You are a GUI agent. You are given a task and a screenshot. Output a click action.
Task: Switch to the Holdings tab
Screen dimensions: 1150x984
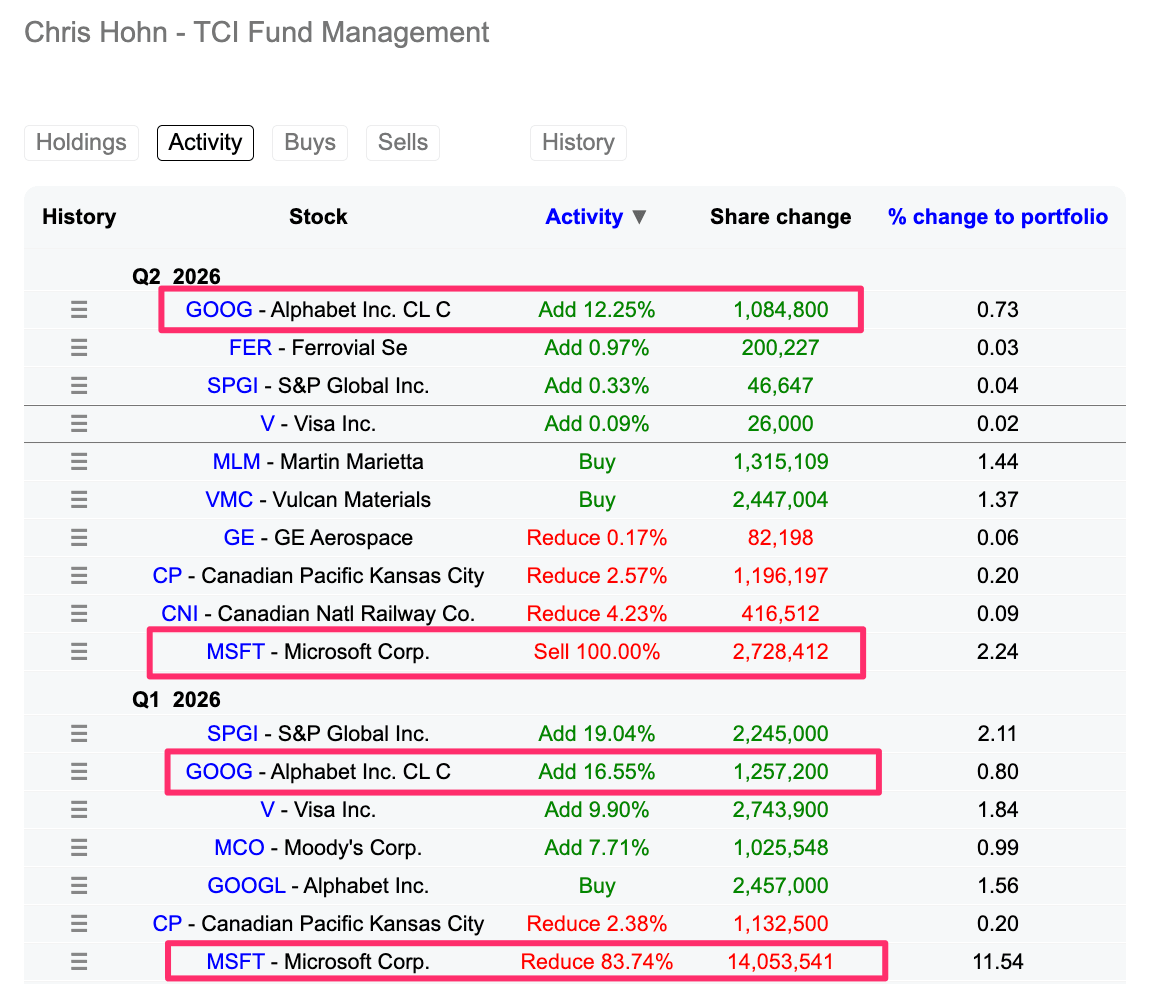(81, 142)
